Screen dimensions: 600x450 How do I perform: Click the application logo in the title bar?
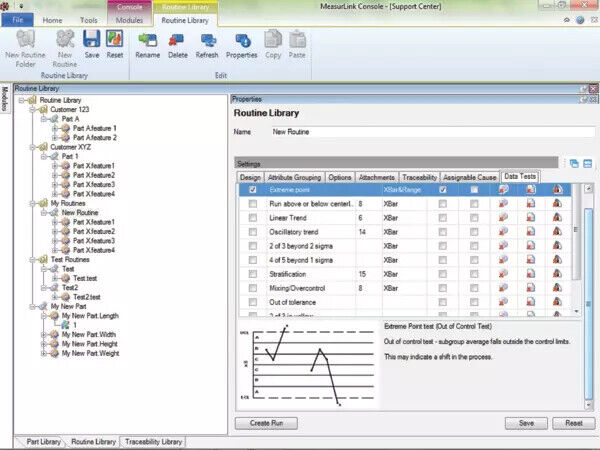click(5, 6)
